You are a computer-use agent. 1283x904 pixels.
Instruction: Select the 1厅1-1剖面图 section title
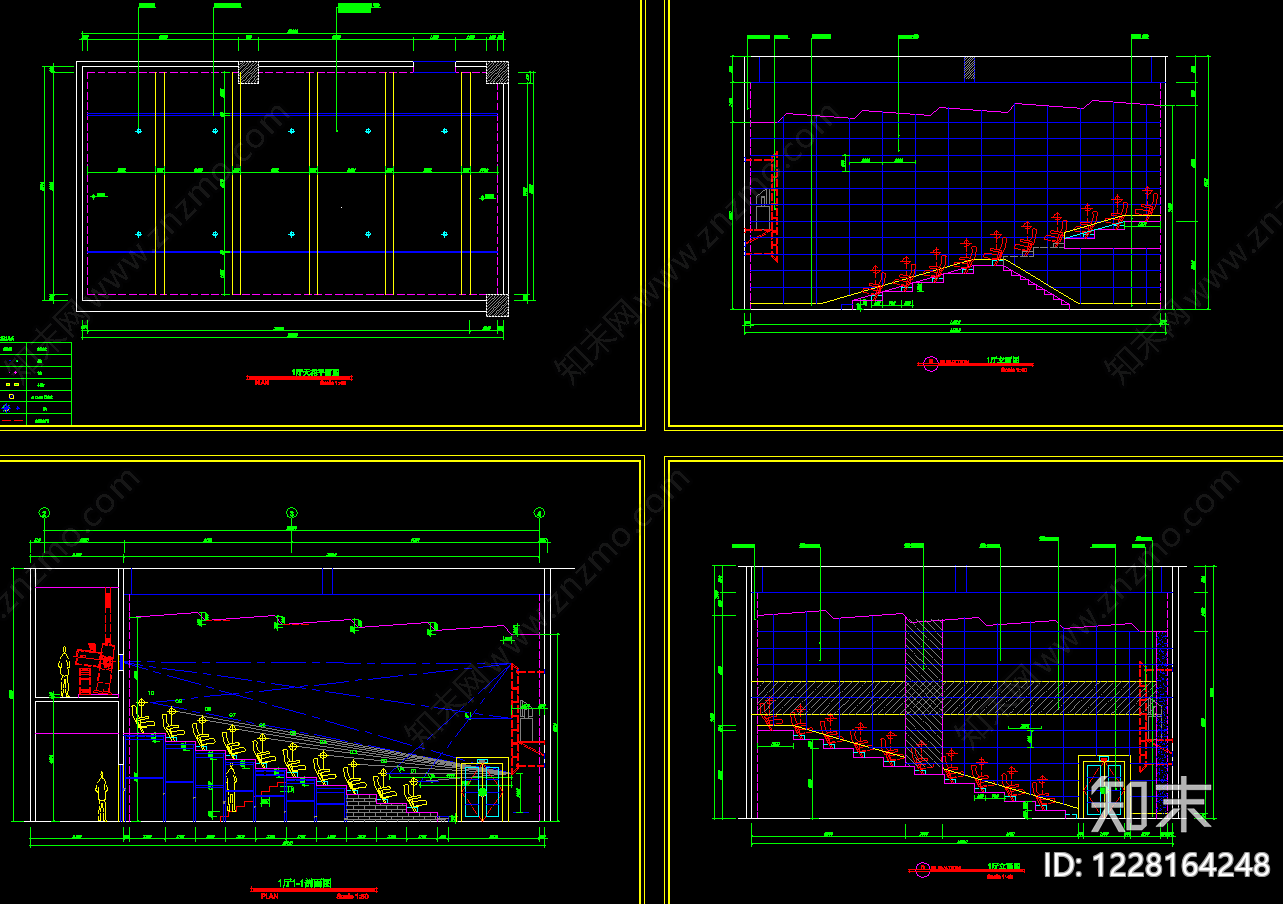coord(304,883)
